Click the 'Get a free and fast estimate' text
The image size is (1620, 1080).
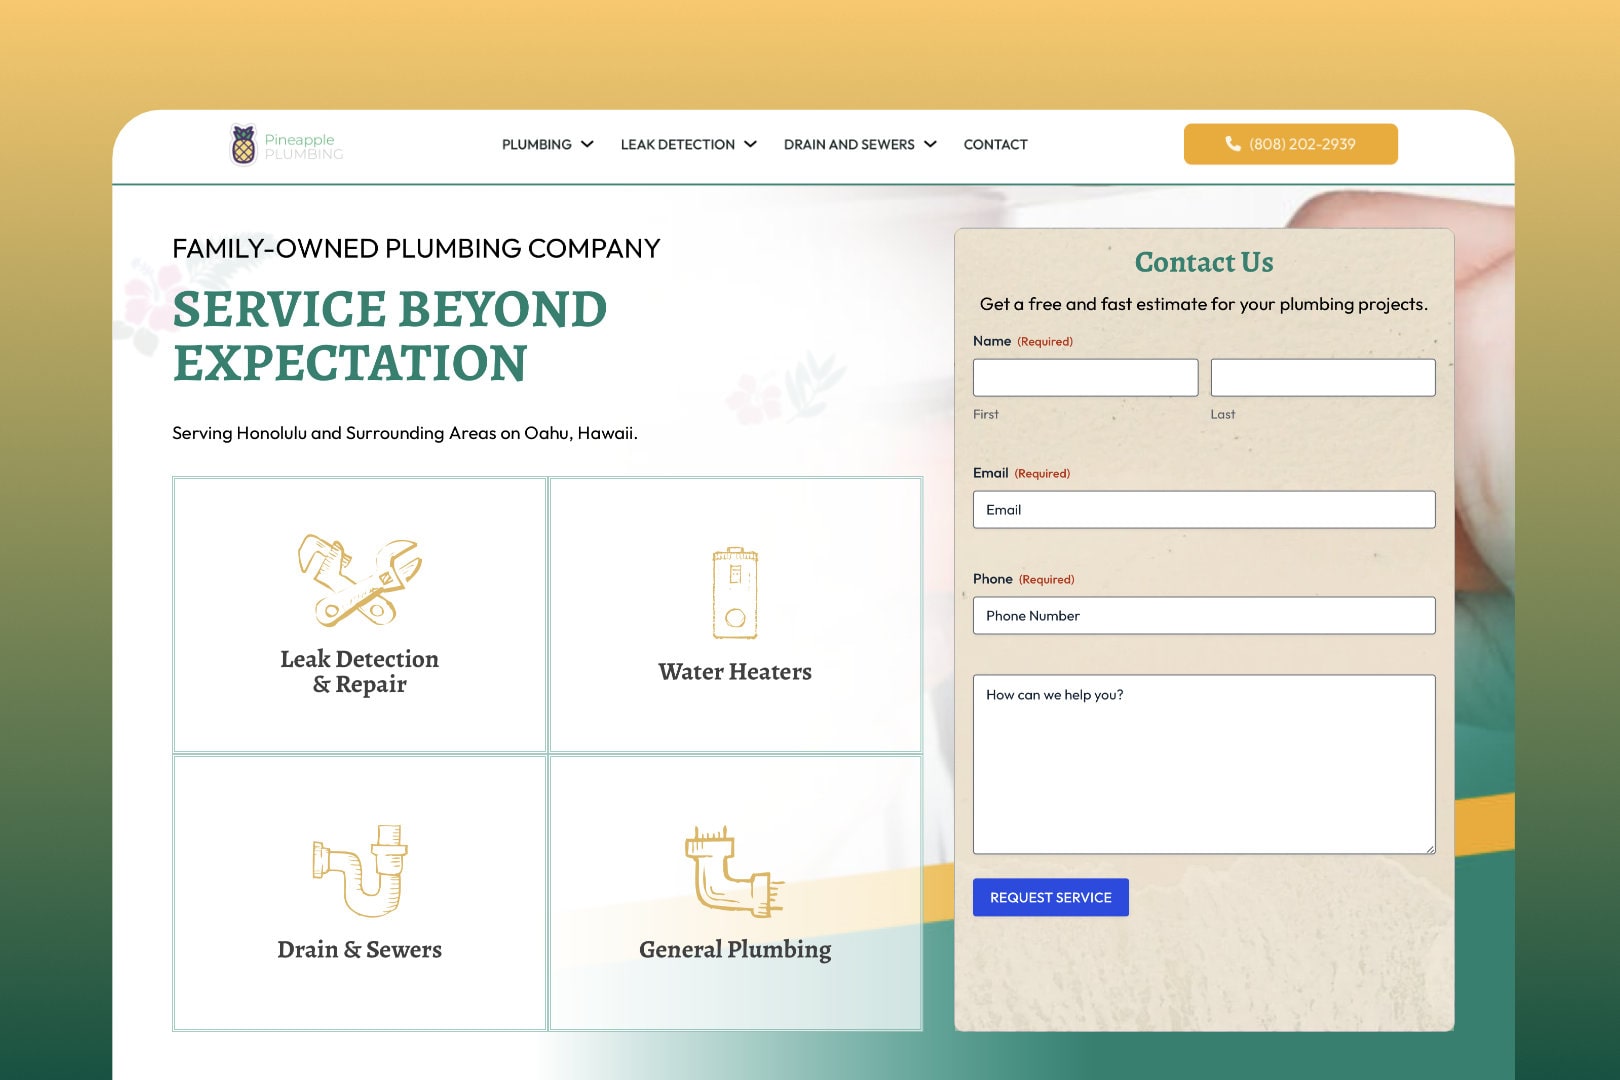click(x=1204, y=304)
